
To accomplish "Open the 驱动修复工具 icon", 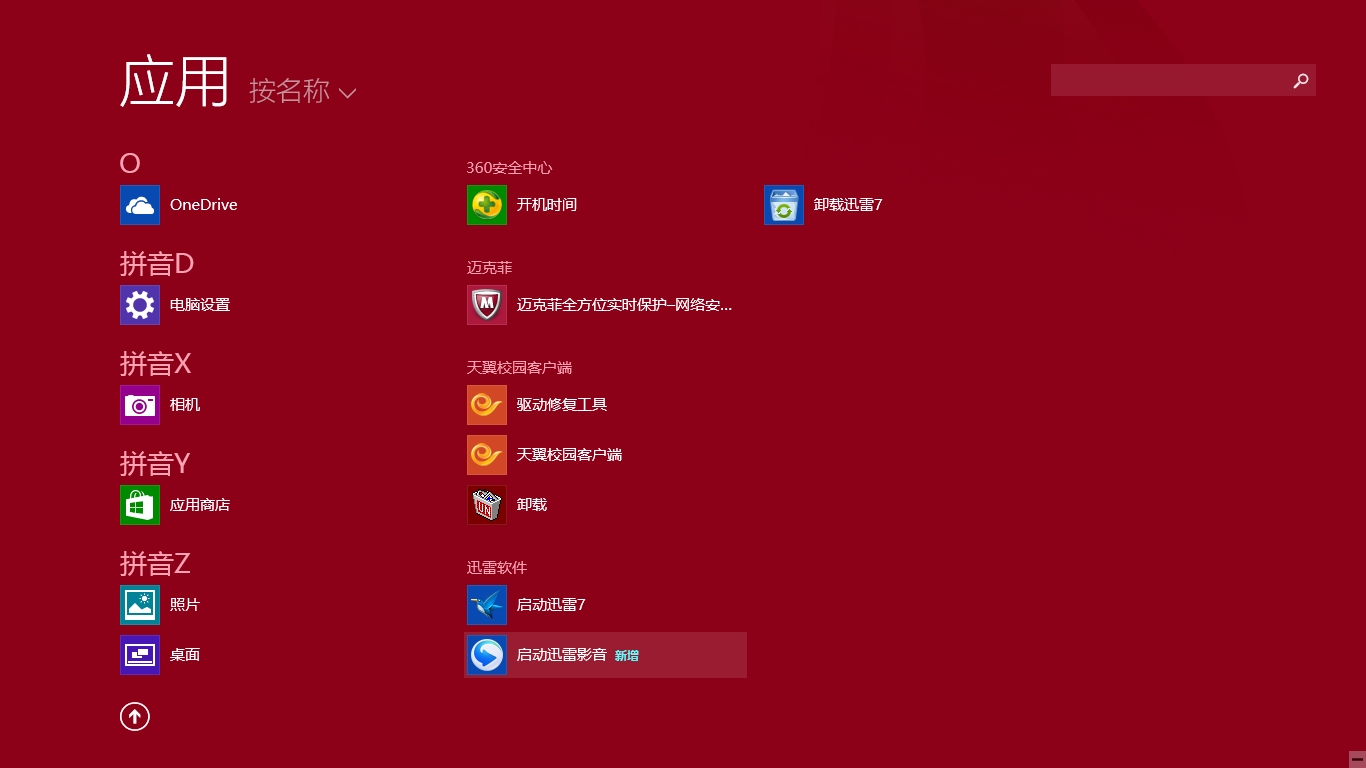I will (x=487, y=405).
